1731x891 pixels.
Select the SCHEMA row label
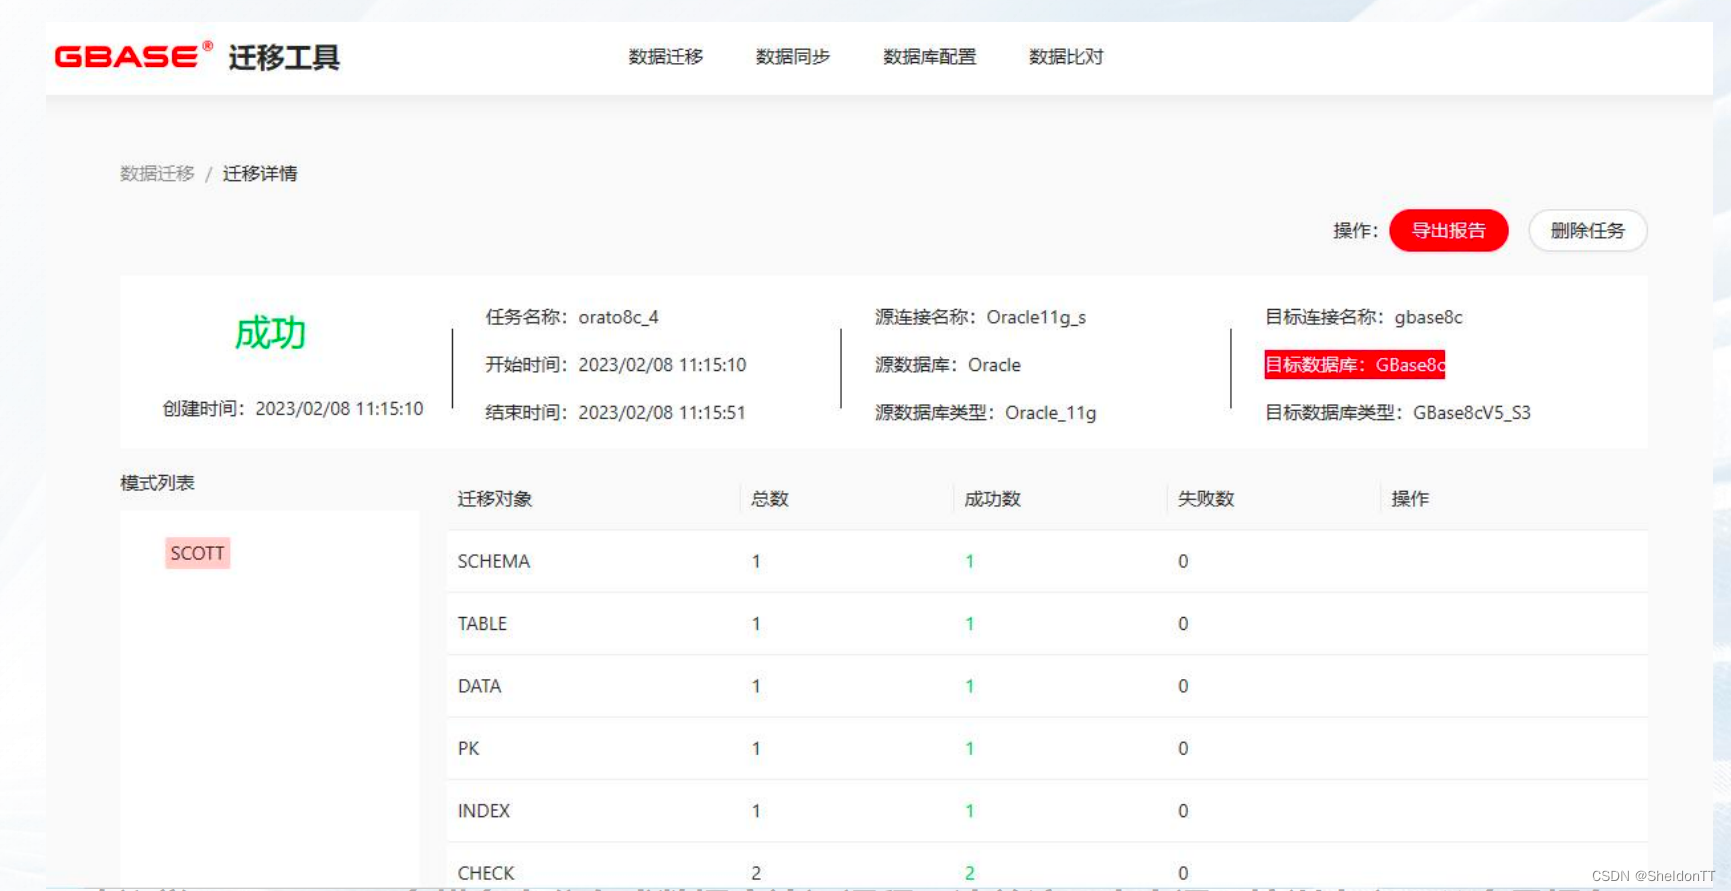[494, 562]
